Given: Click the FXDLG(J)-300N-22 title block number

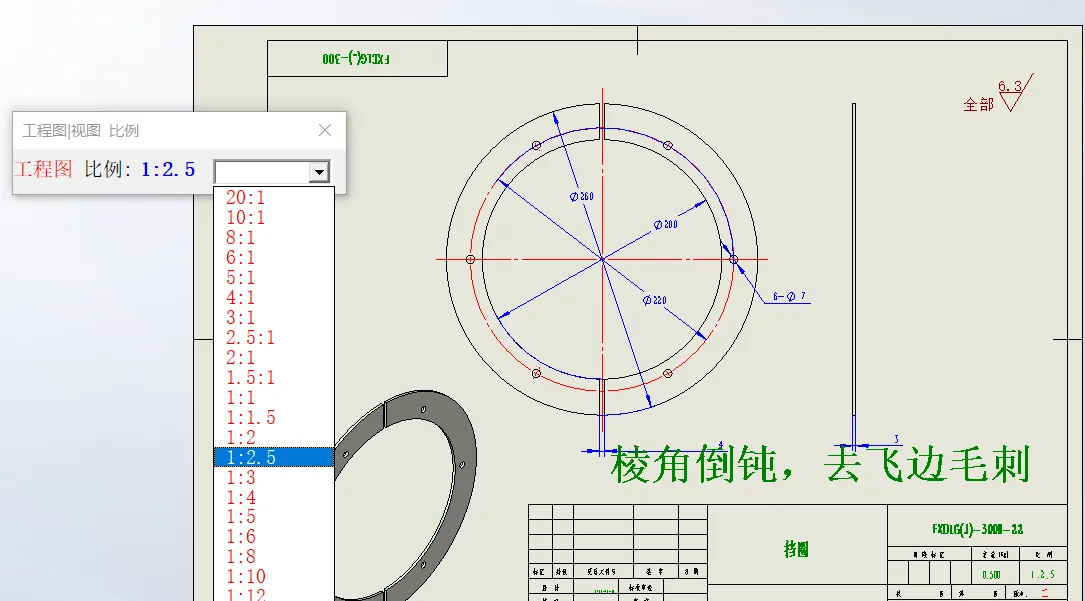Looking at the screenshot, I should point(977,529).
